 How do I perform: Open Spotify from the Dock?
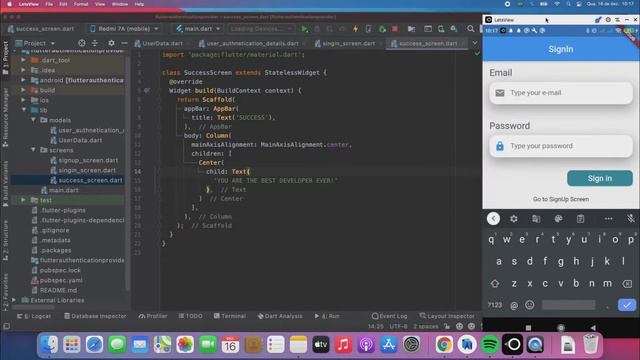tap(490, 345)
